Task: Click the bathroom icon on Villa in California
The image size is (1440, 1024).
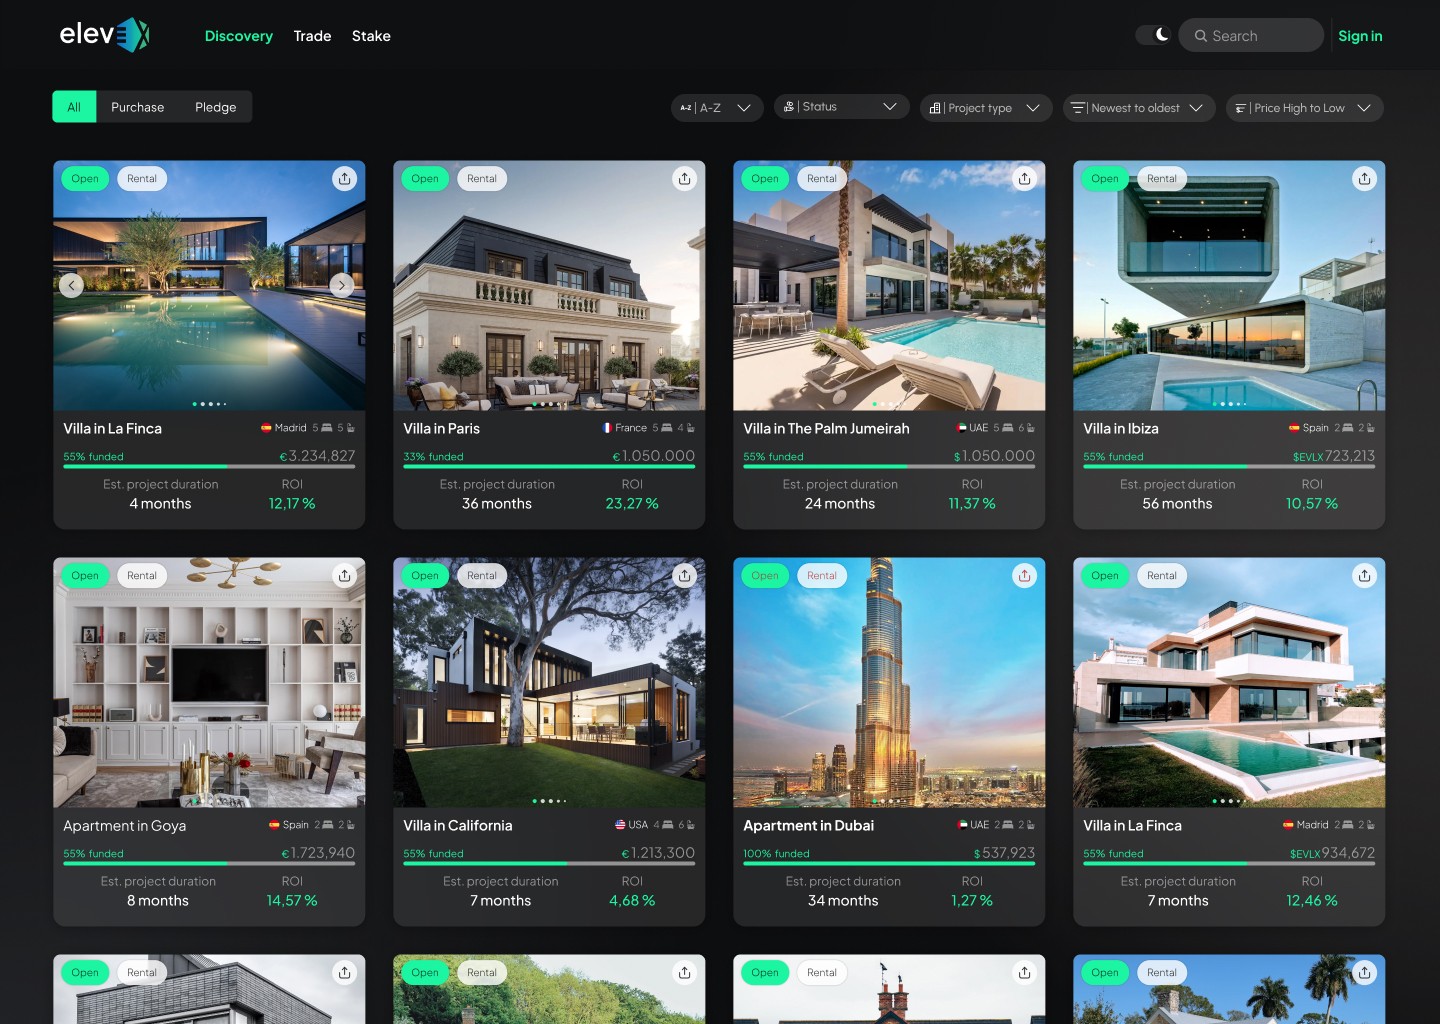Action: (x=690, y=825)
